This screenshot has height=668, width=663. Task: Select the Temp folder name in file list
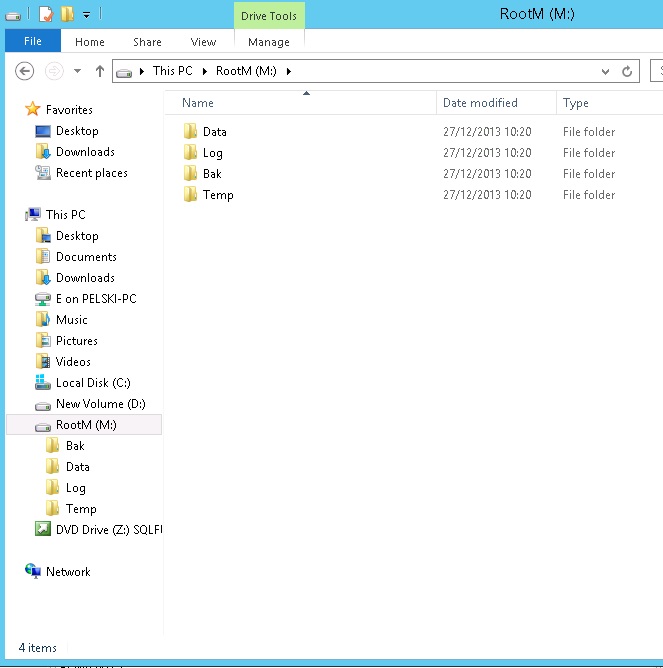(x=218, y=195)
